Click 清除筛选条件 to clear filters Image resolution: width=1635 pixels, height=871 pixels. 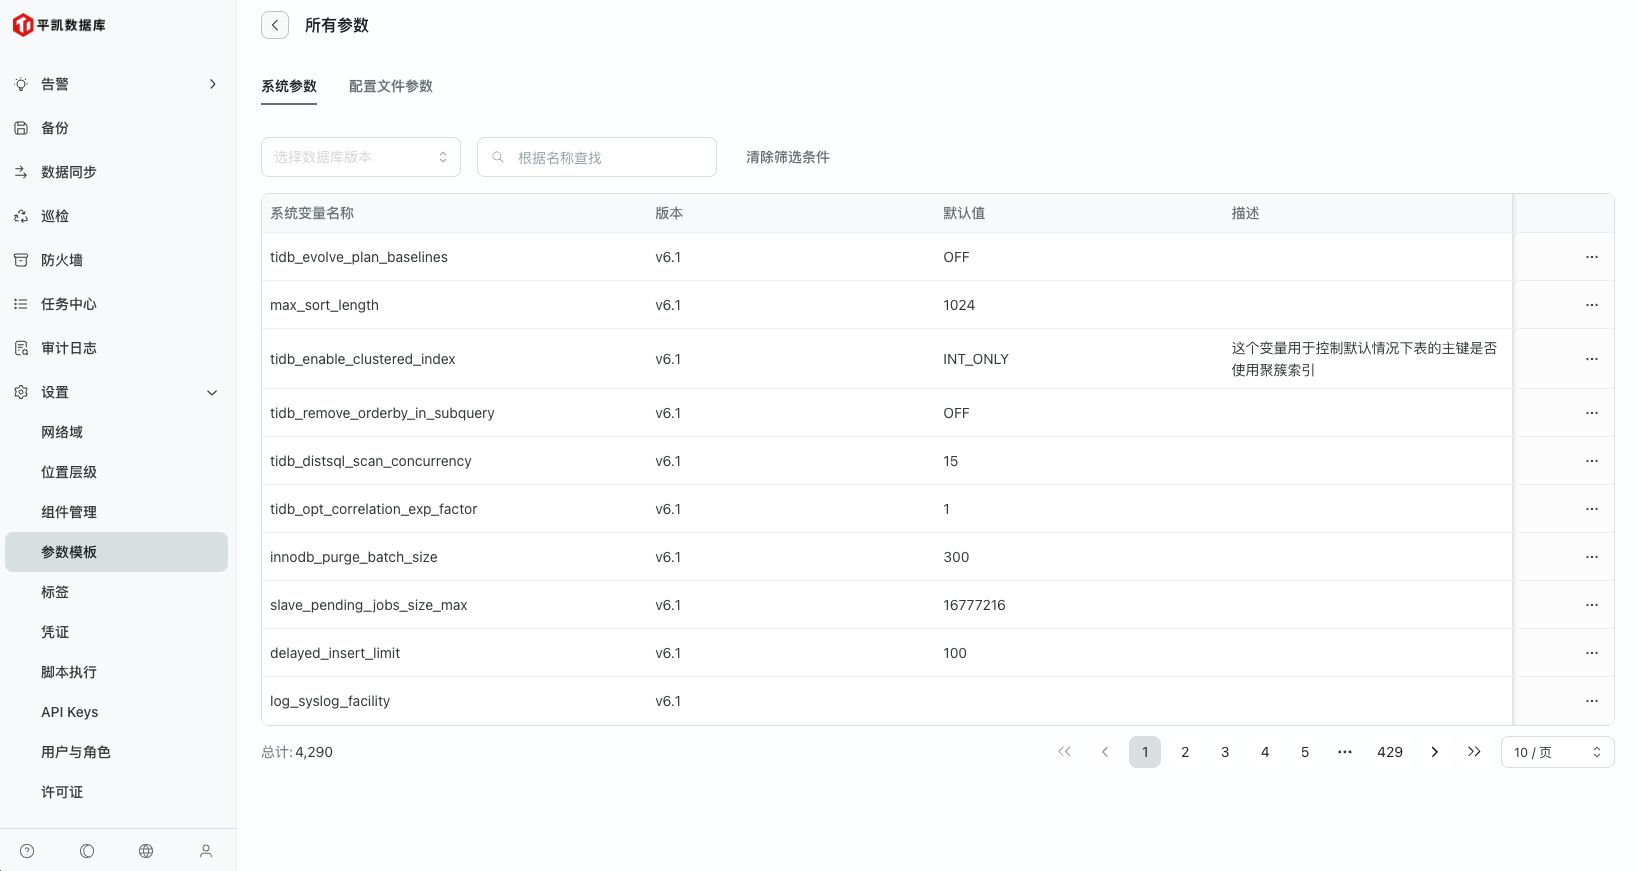click(x=787, y=157)
